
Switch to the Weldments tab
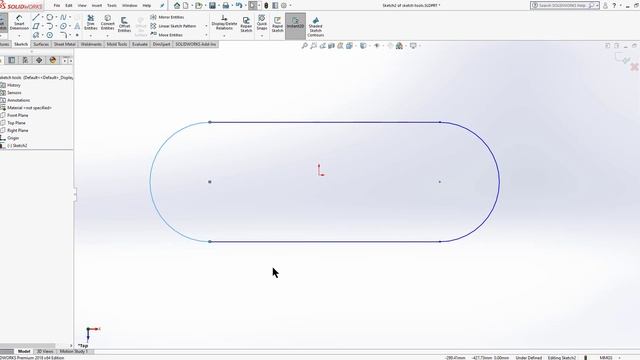click(x=91, y=44)
